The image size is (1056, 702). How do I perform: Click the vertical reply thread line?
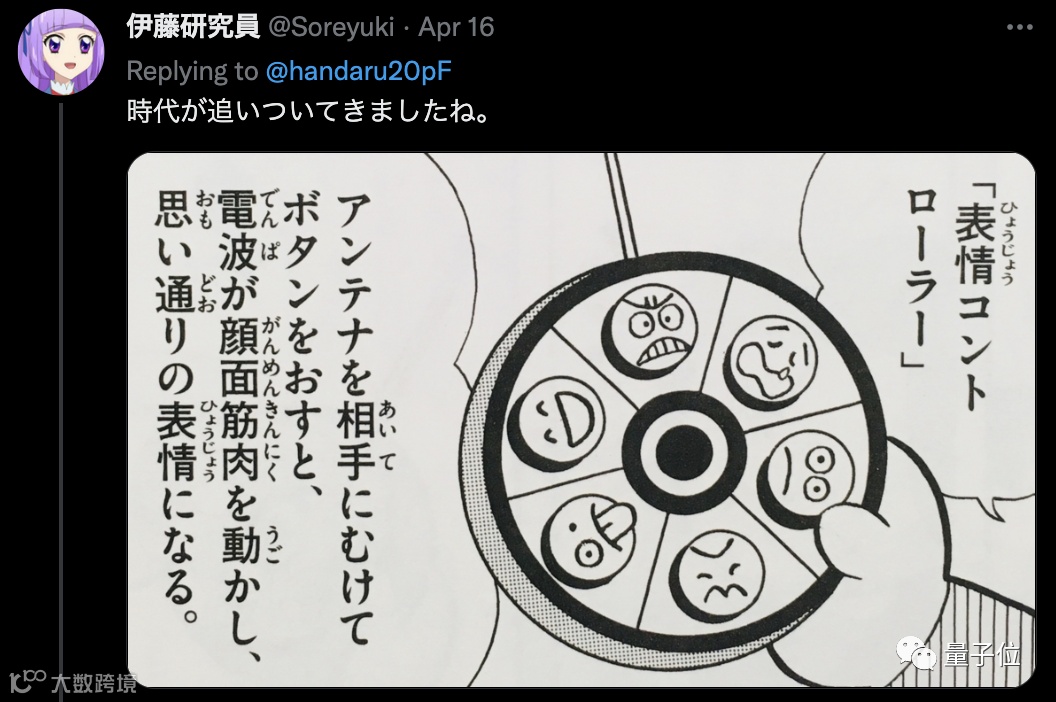tap(61, 397)
